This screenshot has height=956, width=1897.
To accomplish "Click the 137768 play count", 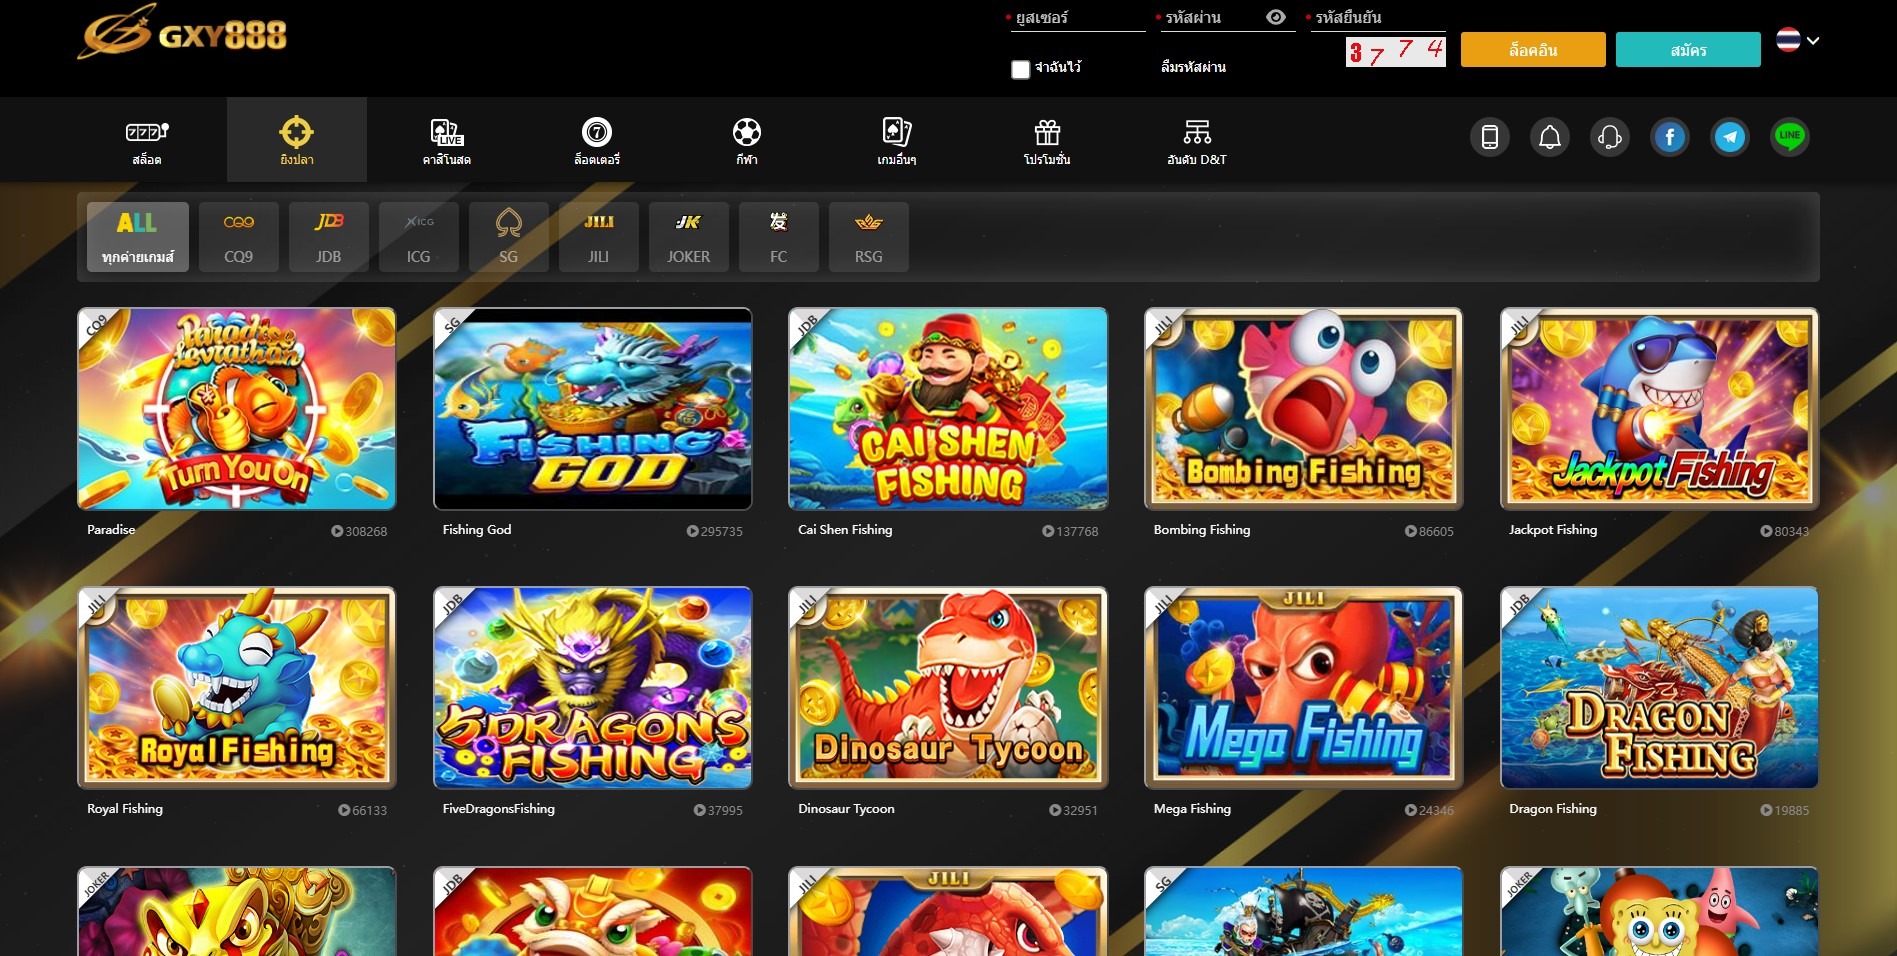I will 1070,532.
